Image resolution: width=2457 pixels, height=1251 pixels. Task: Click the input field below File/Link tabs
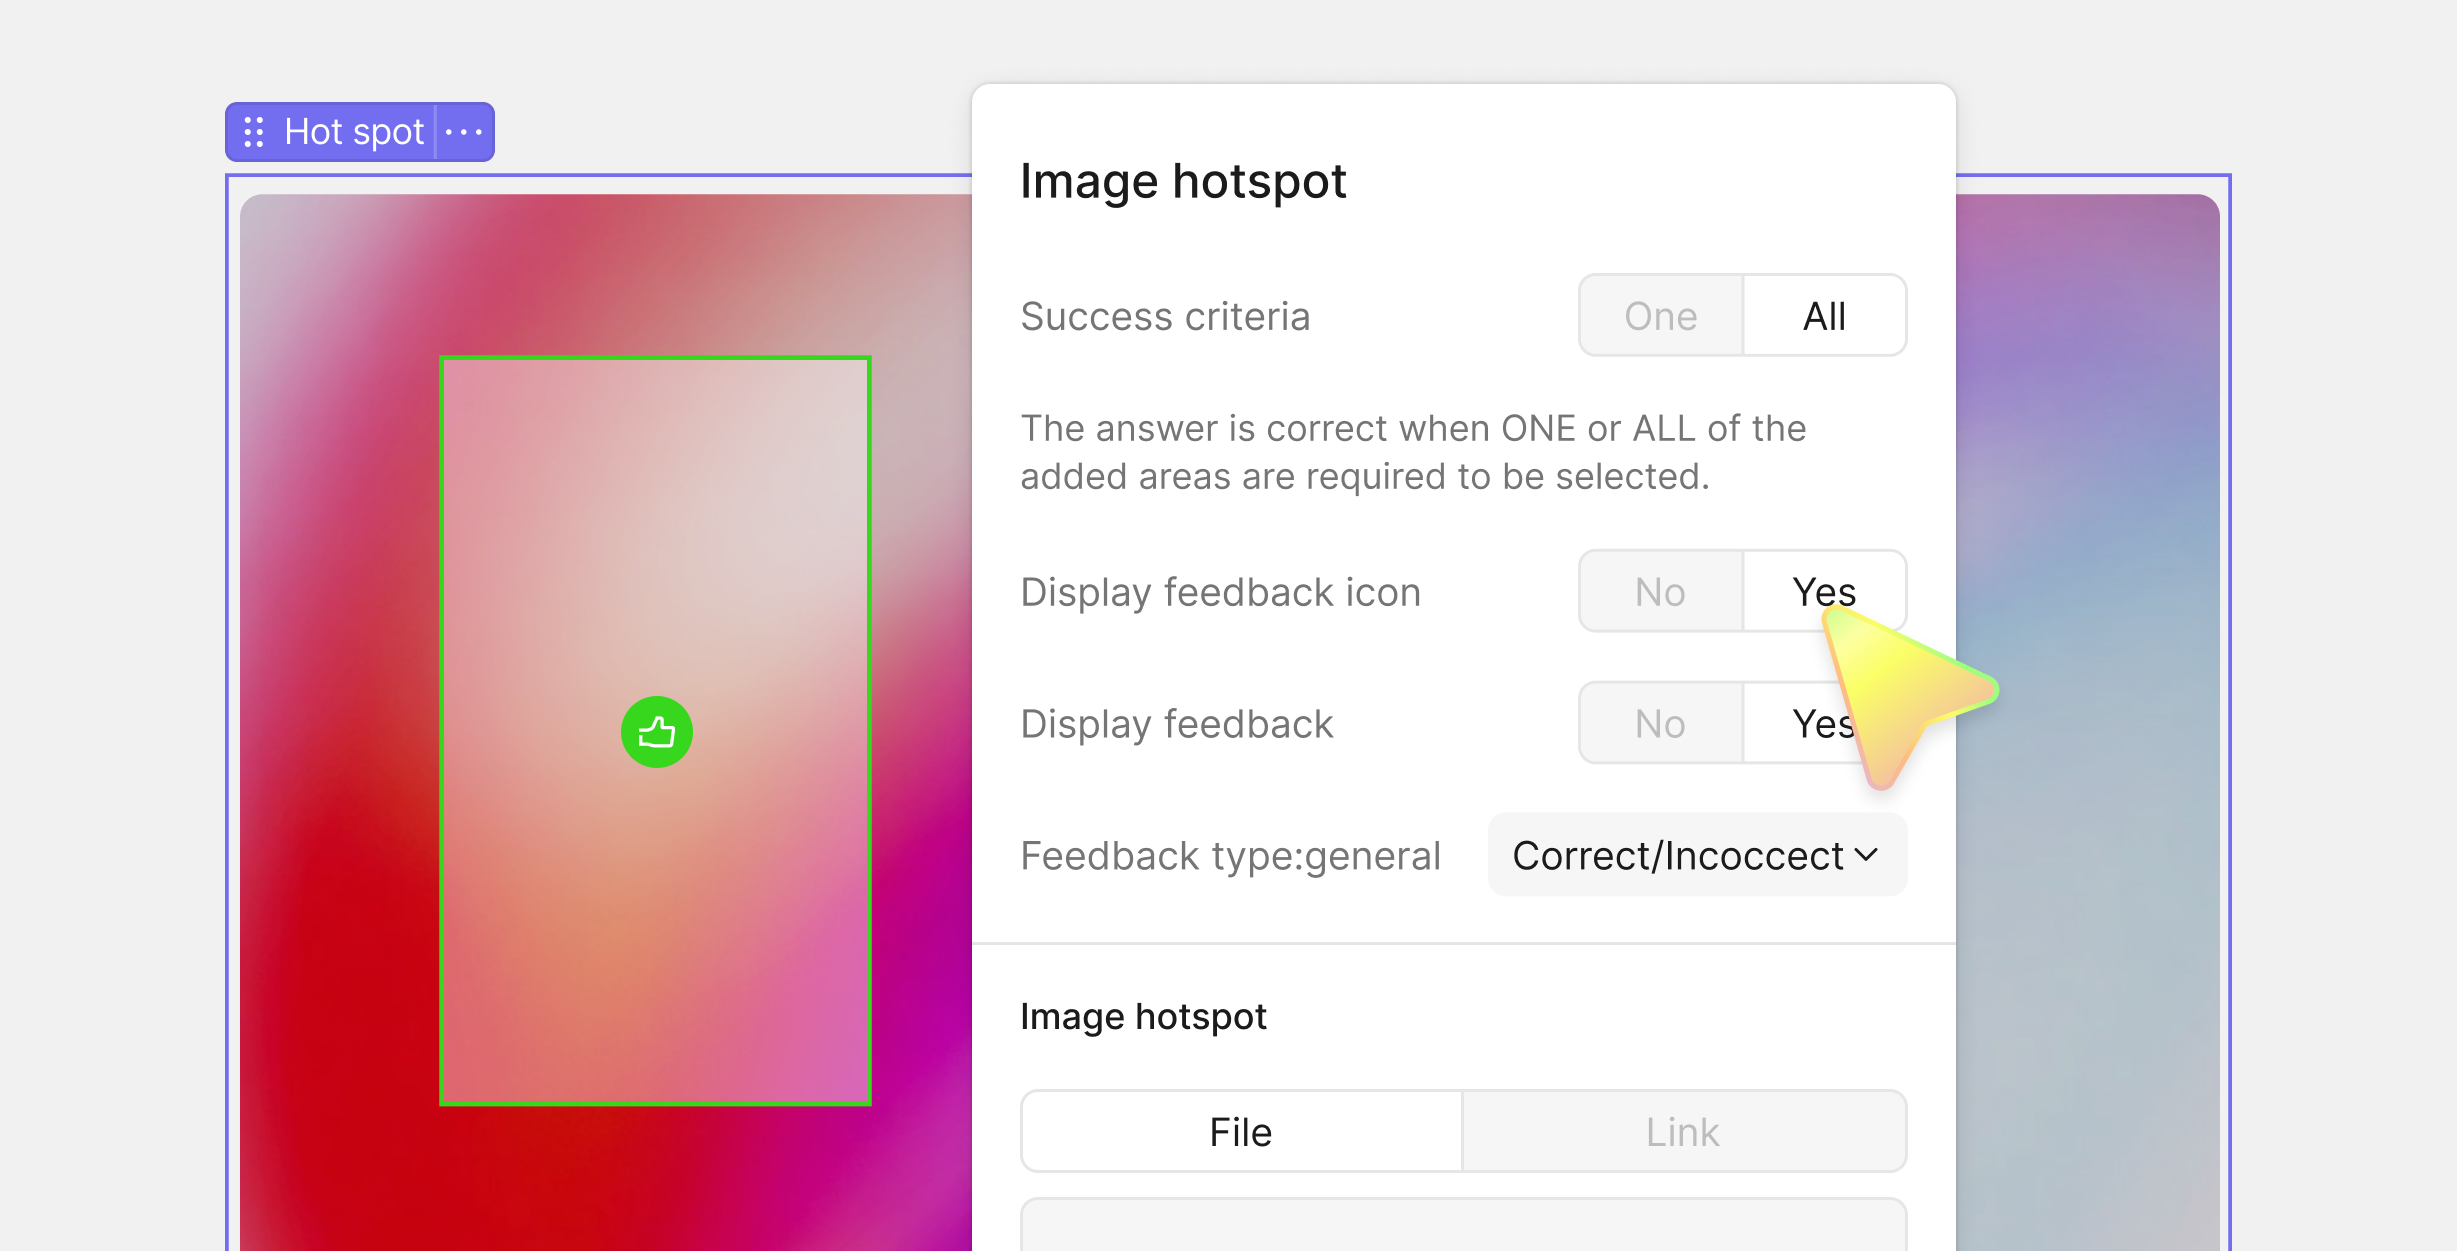click(x=1463, y=1226)
